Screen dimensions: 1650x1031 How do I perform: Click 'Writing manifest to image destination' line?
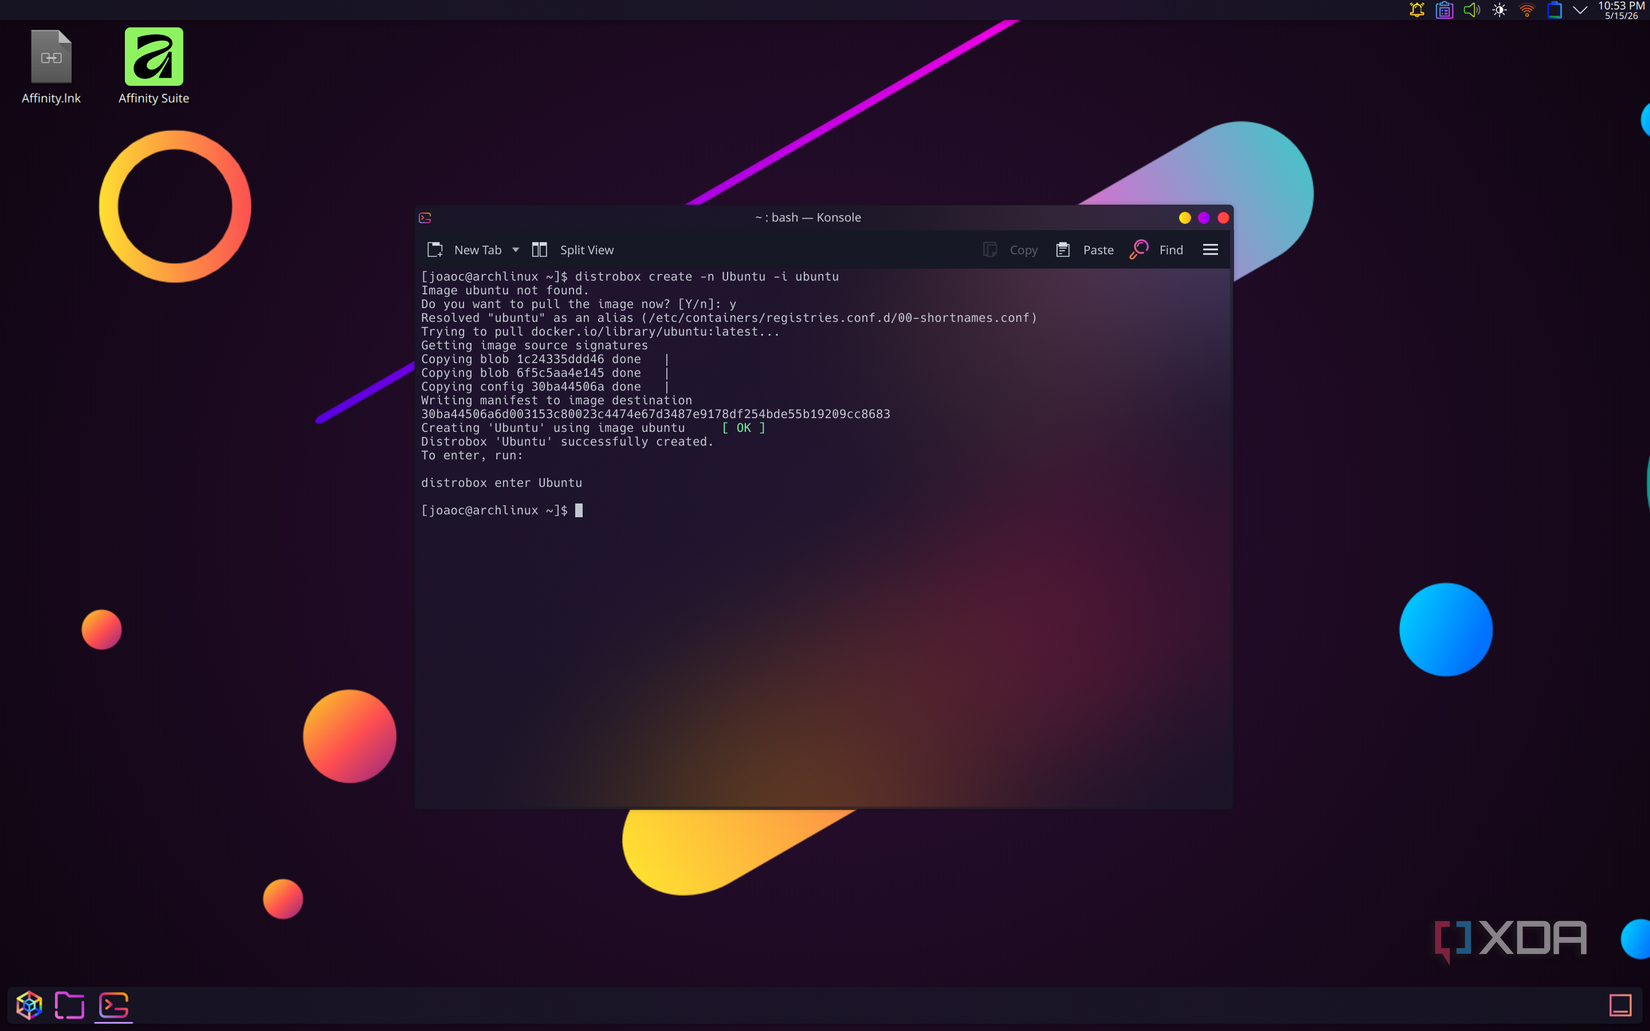point(556,400)
